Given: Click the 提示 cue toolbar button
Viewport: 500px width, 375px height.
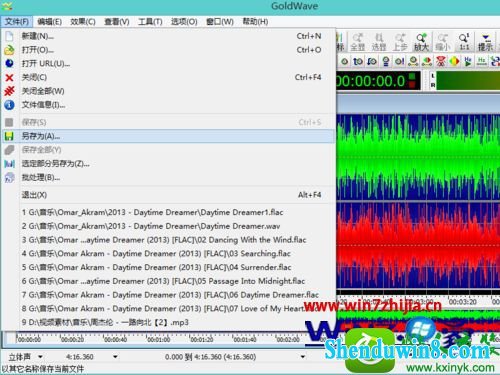Looking at the screenshot, I should [485, 42].
